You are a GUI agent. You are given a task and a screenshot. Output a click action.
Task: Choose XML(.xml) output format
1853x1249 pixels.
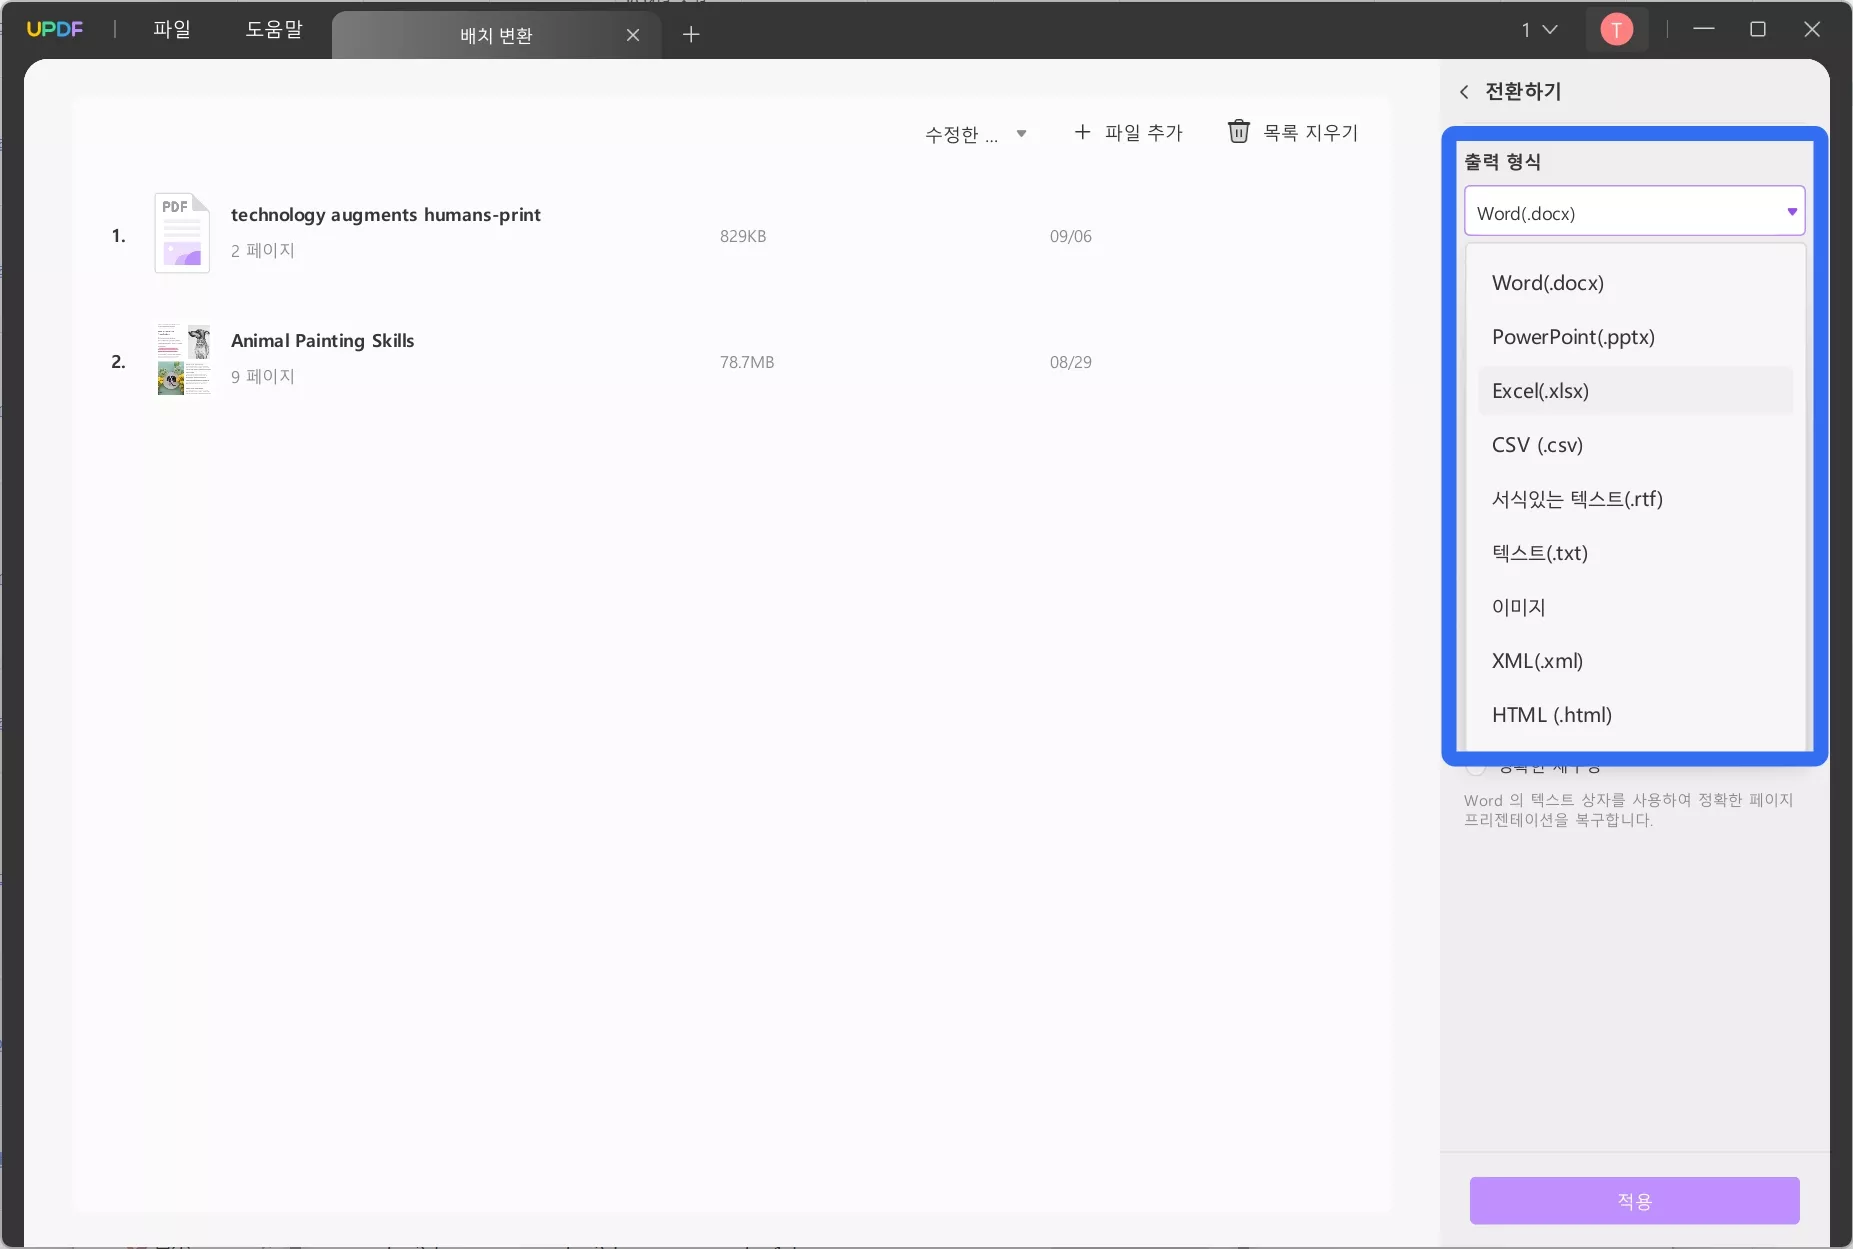click(1635, 661)
